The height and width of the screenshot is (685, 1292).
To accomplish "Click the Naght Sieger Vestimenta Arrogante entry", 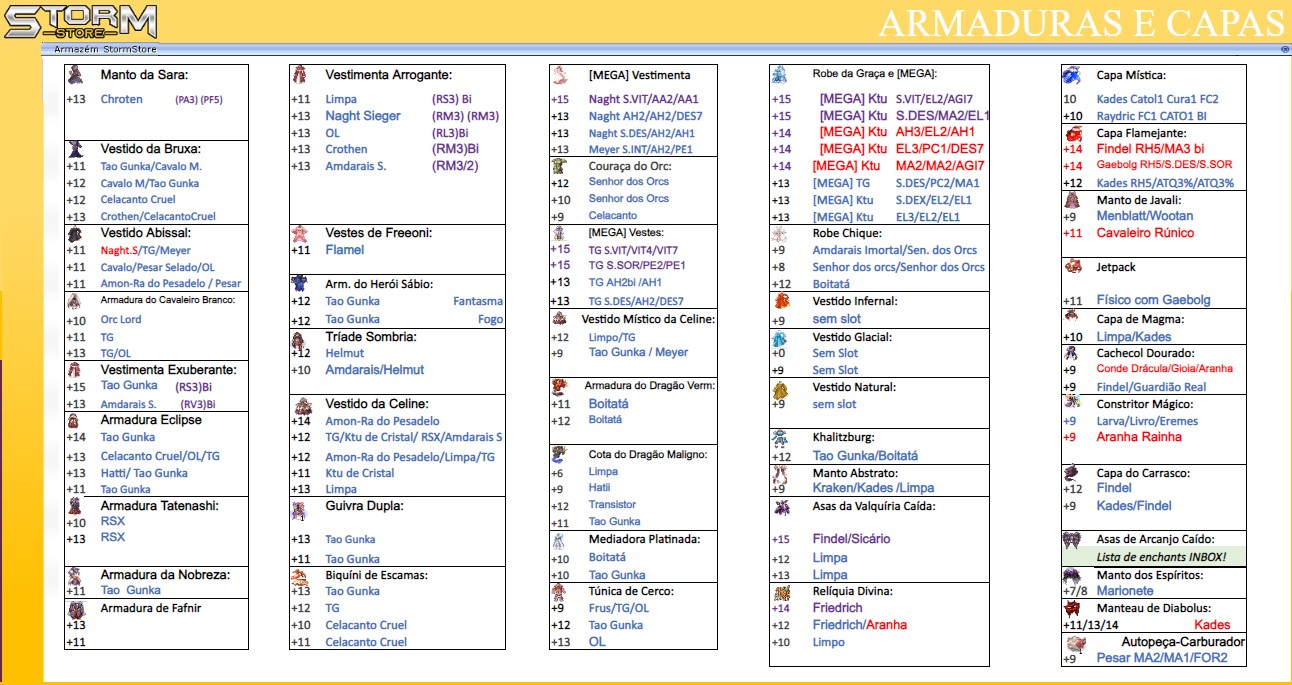I will (362, 116).
